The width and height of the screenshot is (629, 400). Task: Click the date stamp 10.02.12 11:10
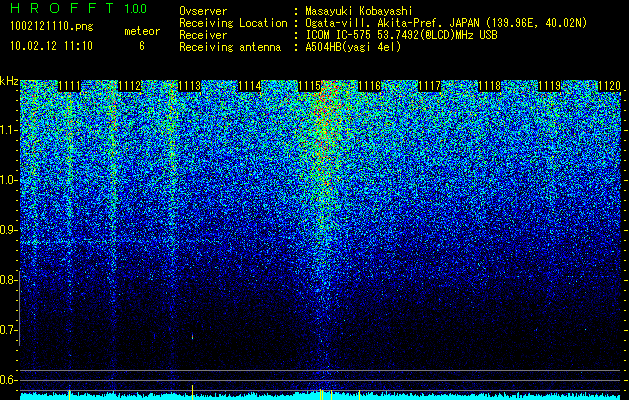tap(51, 46)
